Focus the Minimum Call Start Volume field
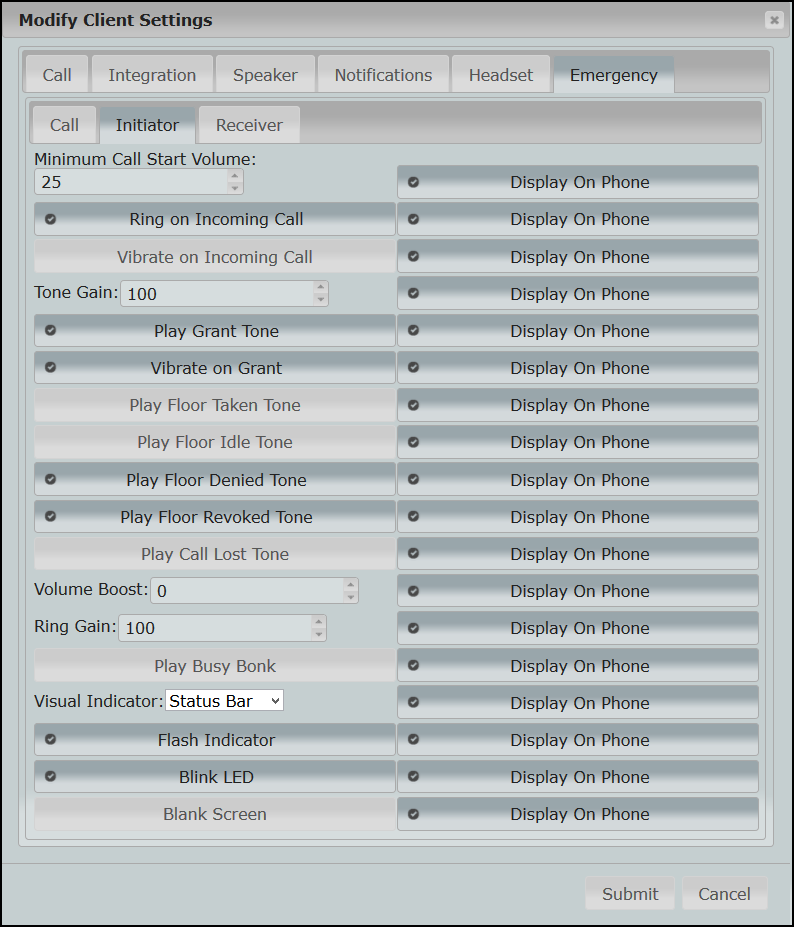The height and width of the screenshot is (927, 794). [x=130, y=183]
